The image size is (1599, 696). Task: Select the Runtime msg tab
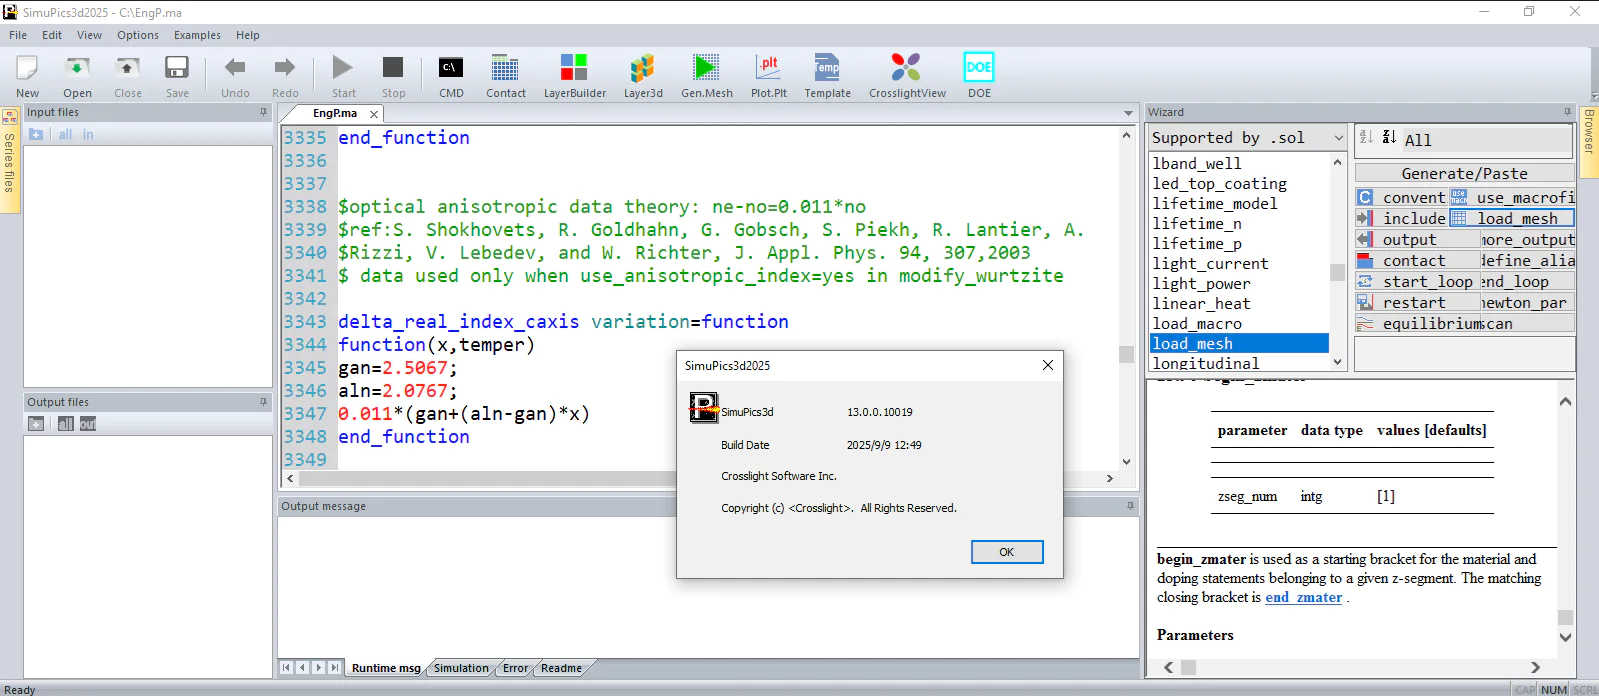(x=386, y=668)
